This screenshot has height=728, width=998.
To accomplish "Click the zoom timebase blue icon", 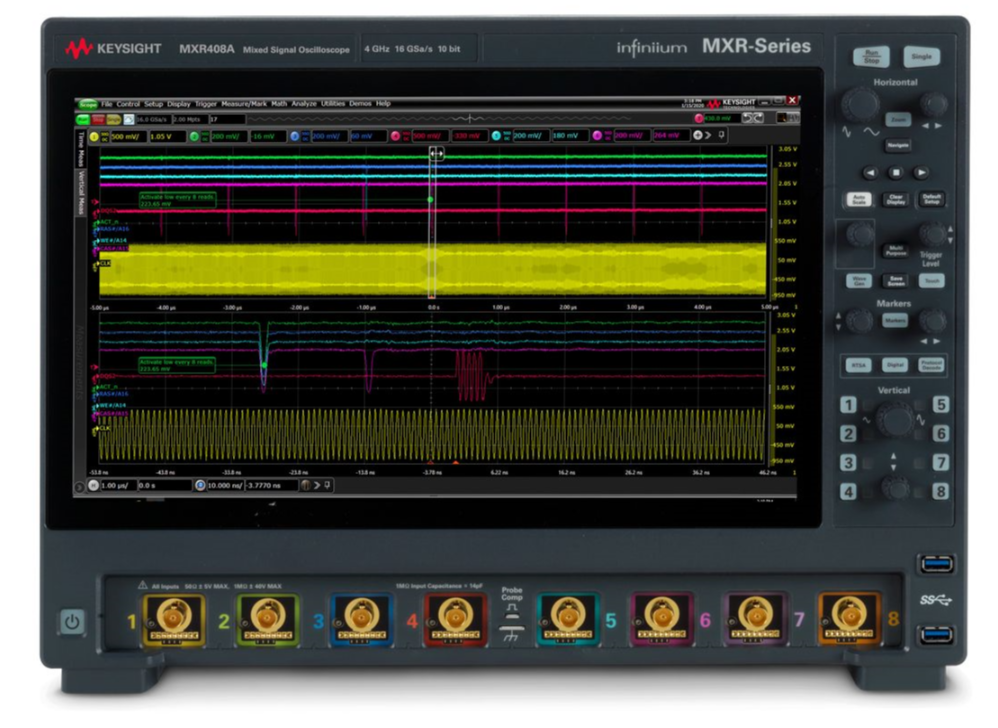I will point(200,486).
